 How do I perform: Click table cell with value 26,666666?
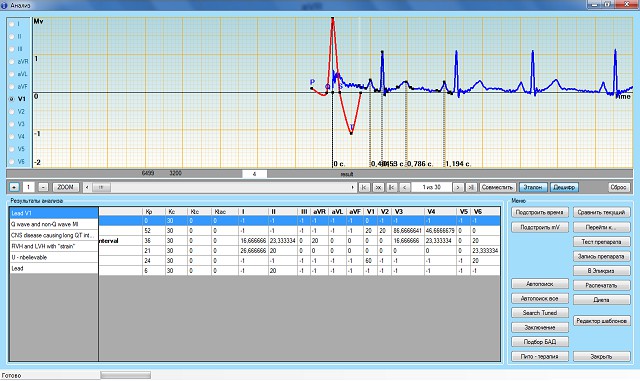[253, 251]
